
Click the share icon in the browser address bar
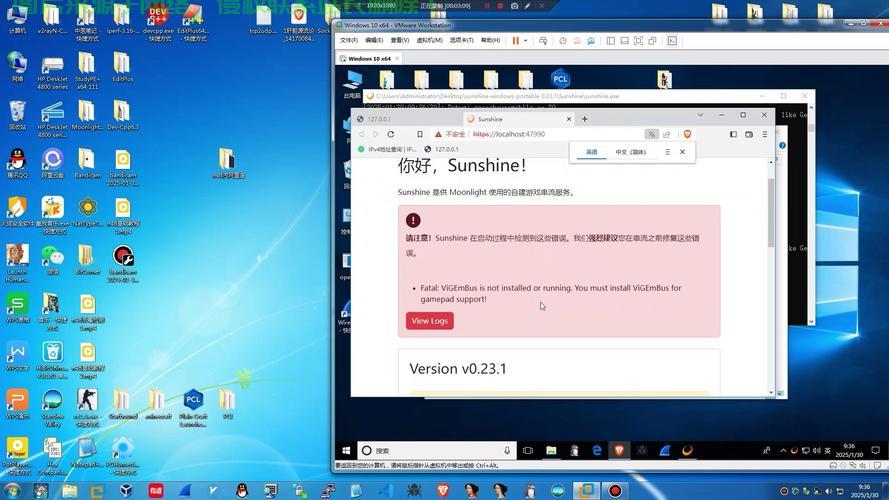667,134
